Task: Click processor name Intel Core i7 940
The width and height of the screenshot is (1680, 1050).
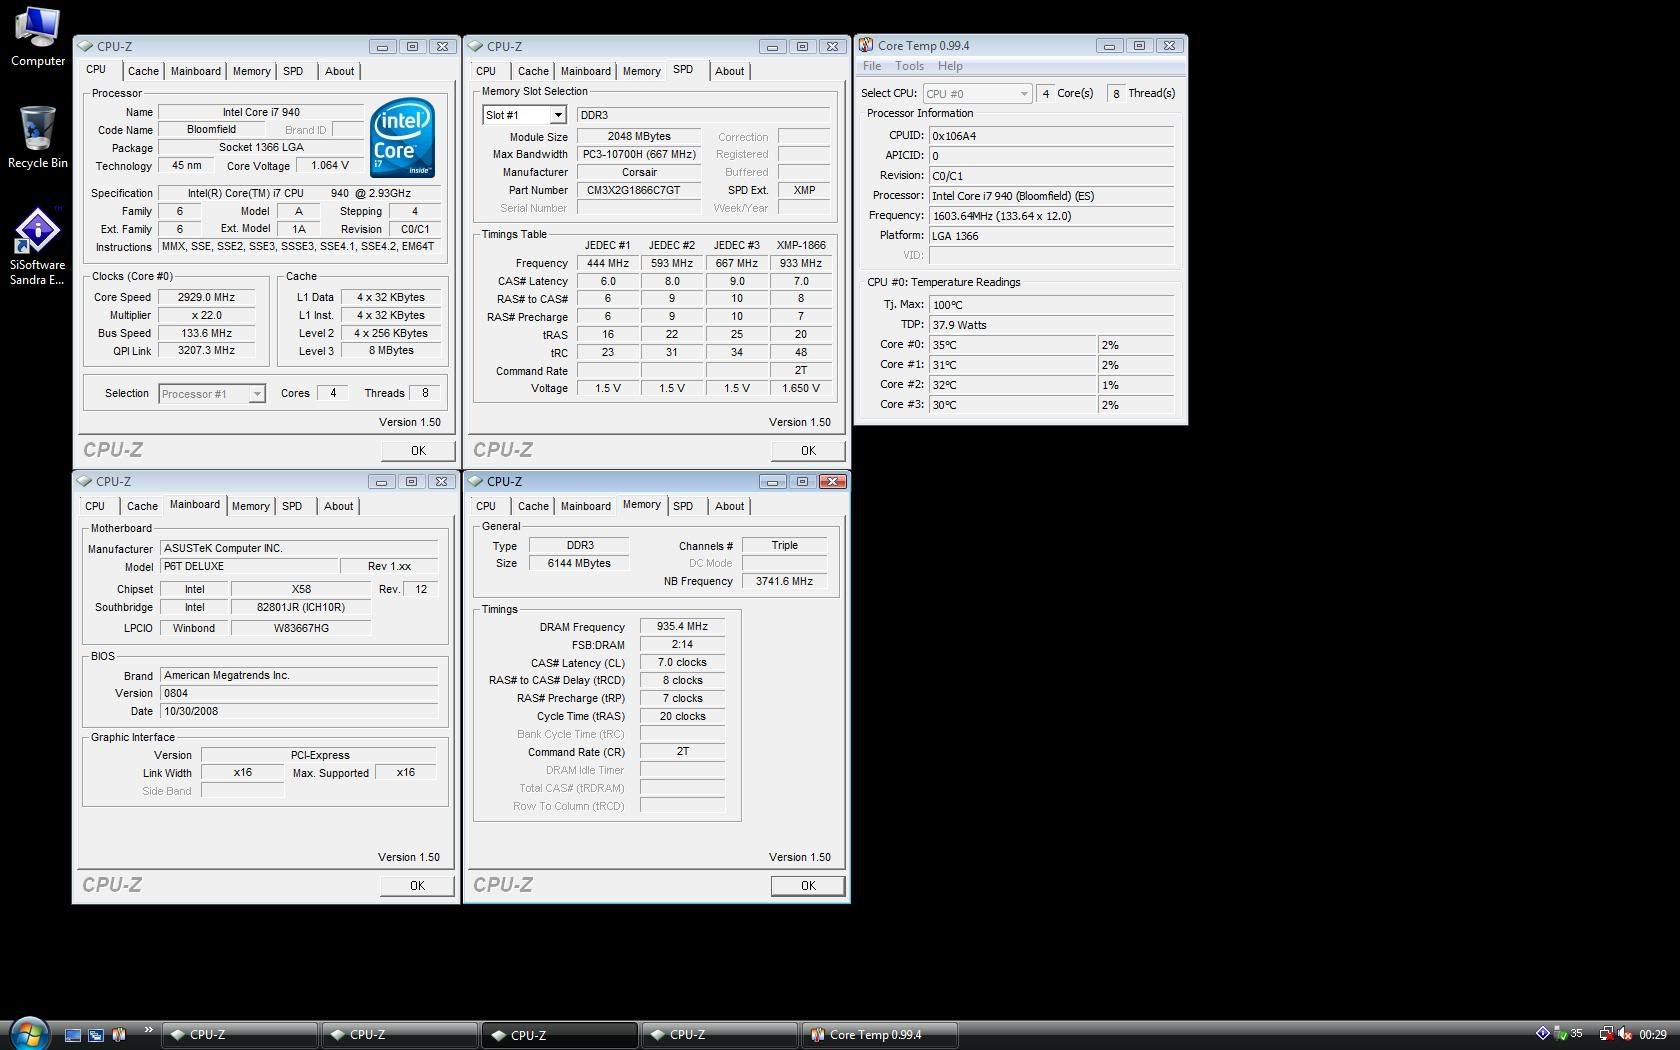Action: (x=261, y=112)
